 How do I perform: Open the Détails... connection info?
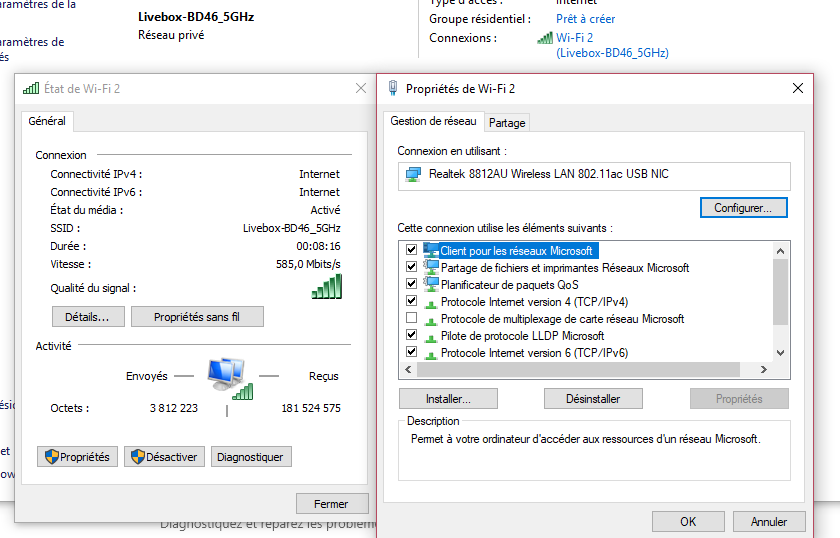click(x=88, y=317)
